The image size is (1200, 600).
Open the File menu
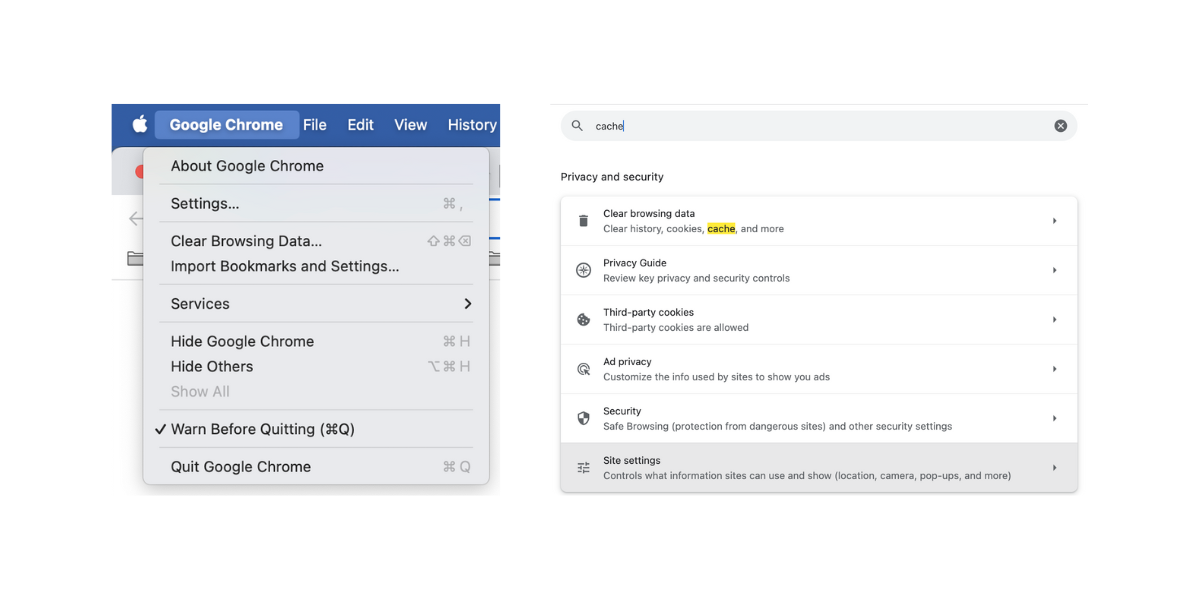(315, 125)
